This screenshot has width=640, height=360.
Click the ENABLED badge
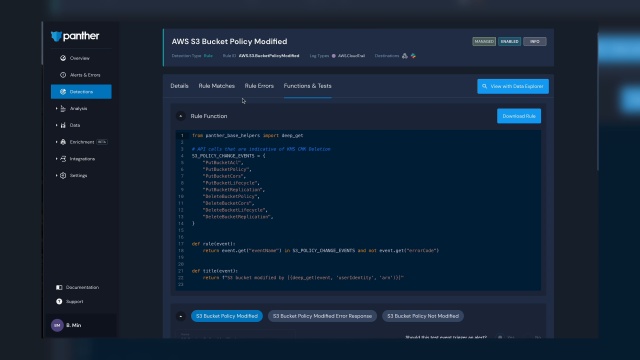pyautogui.click(x=509, y=41)
